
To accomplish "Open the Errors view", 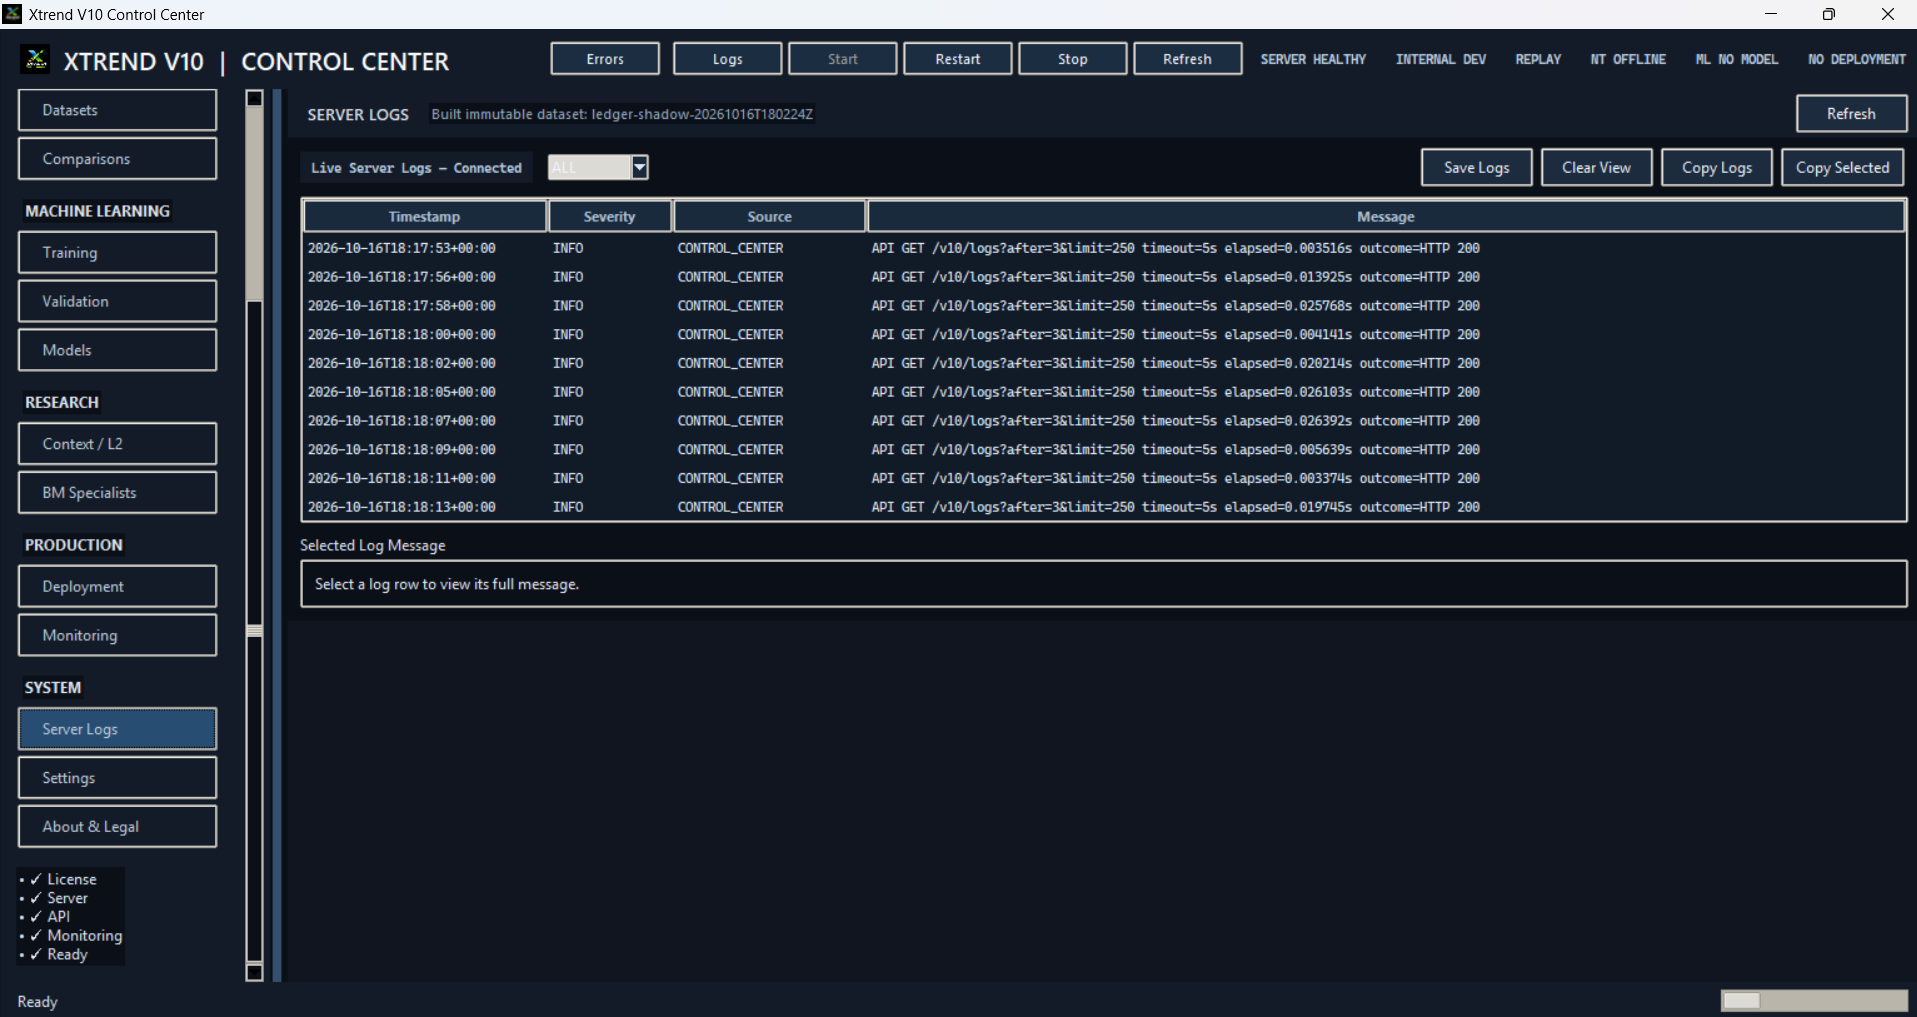I will tap(605, 59).
